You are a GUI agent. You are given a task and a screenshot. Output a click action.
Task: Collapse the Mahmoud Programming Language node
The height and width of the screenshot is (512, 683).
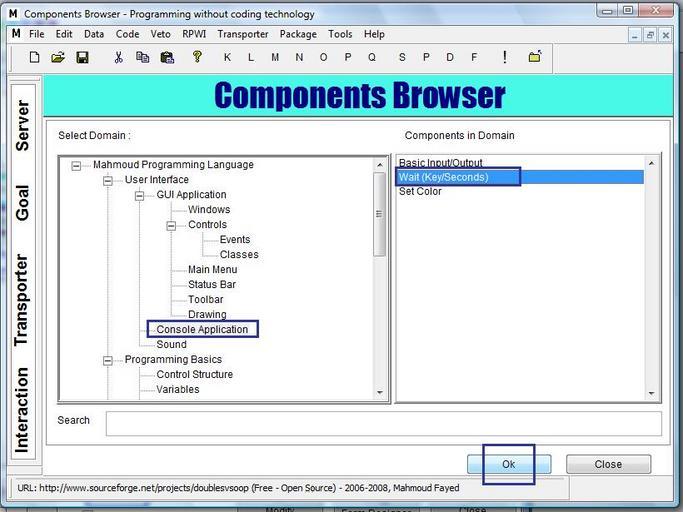76,165
